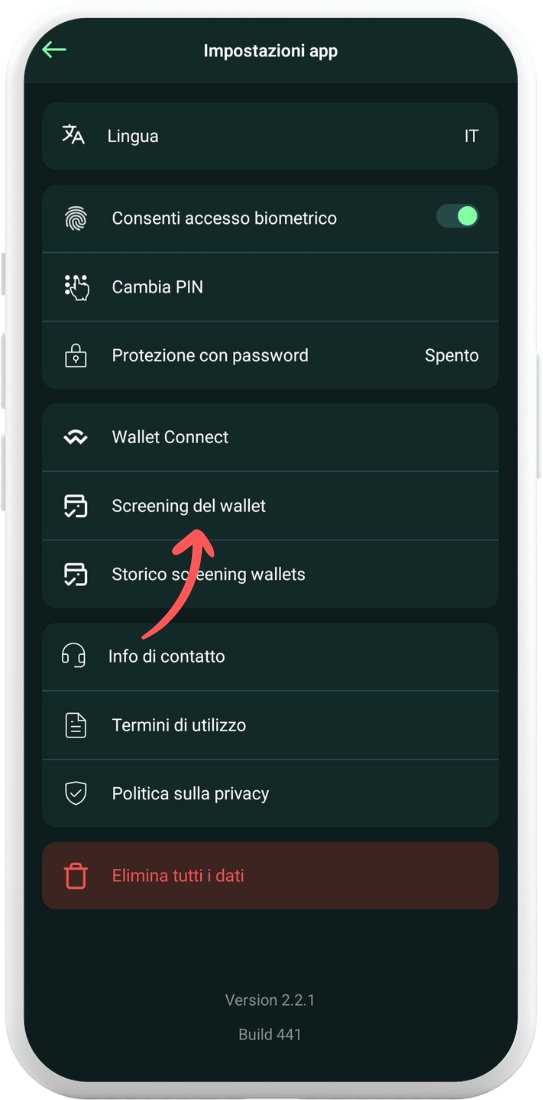Click the padlock password protection icon
This screenshot has width=543, height=1100.
pos(76,355)
